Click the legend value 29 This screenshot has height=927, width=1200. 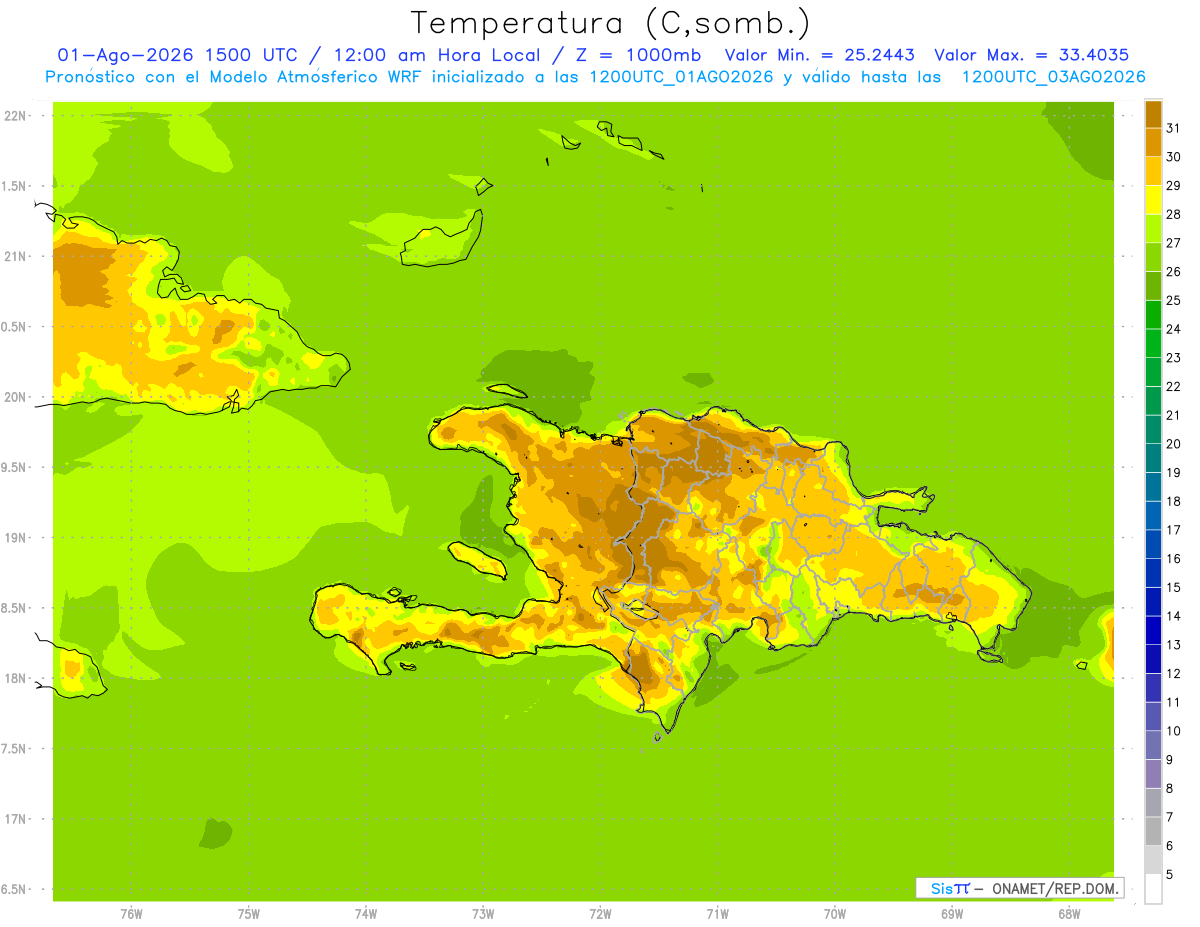[1173, 185]
